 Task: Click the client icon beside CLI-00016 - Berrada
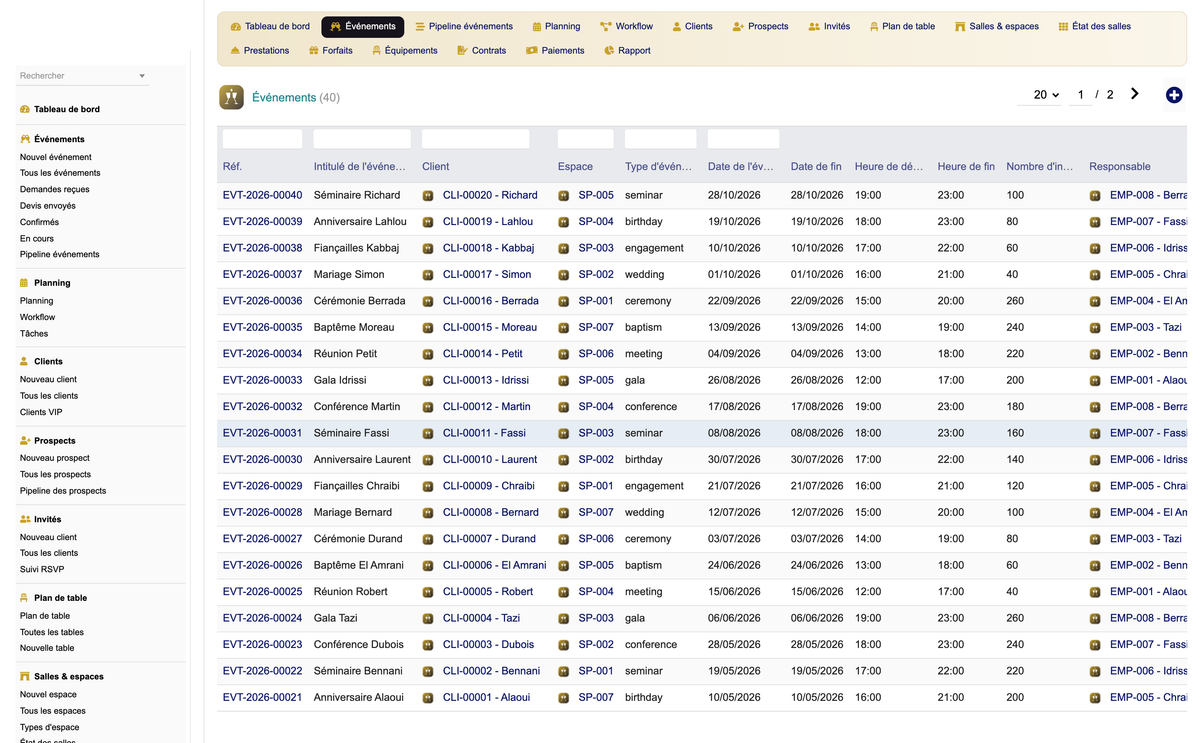pyautogui.click(x=428, y=301)
